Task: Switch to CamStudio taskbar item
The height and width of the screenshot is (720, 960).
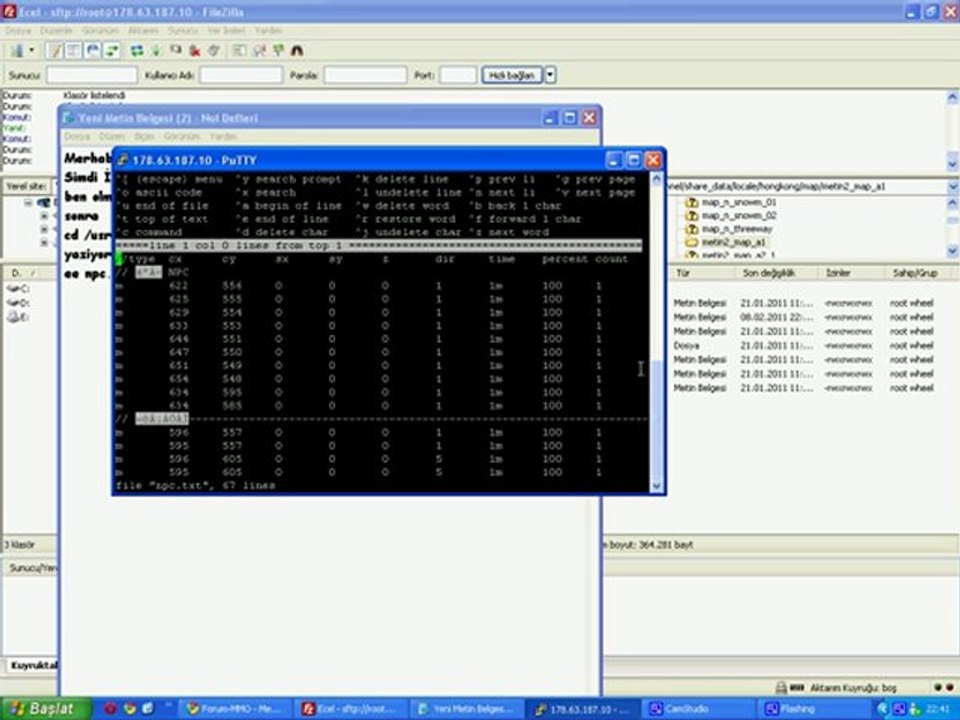Action: 698,709
